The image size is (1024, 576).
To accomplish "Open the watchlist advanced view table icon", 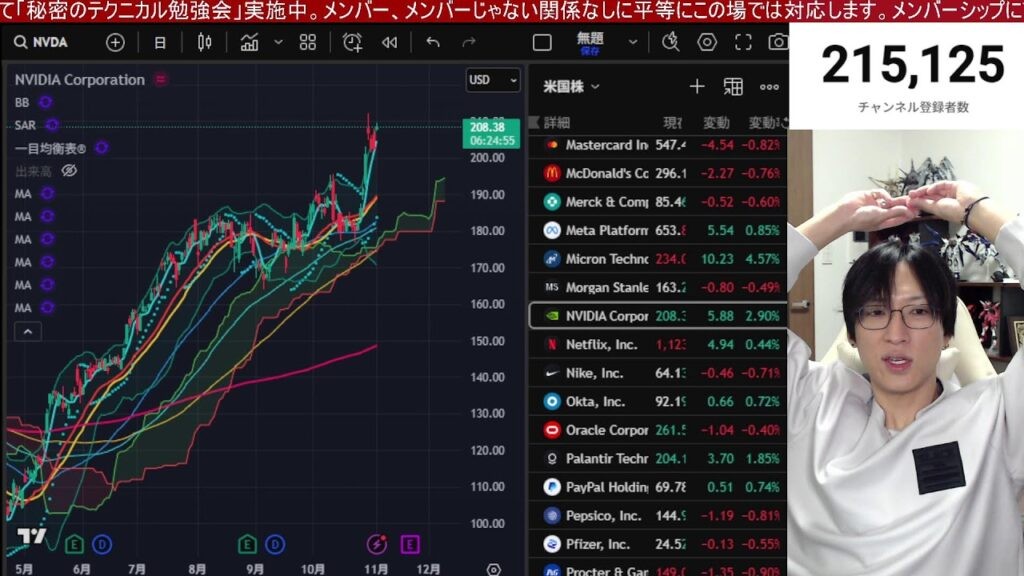I will (x=733, y=86).
